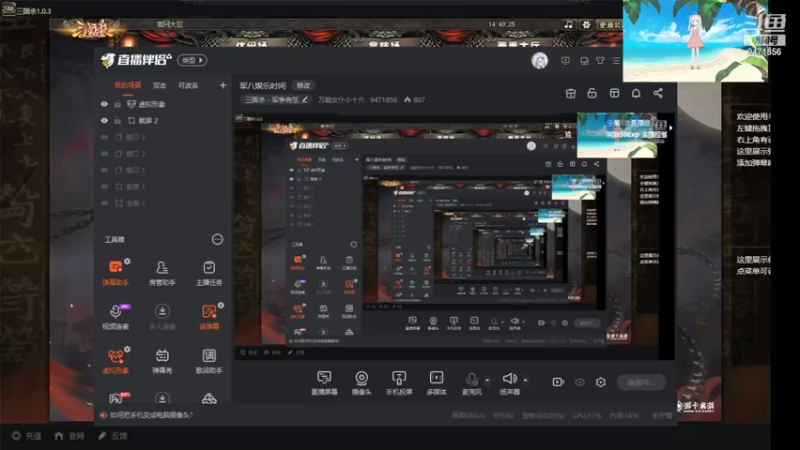Open the 歌词助手 tool

tap(209, 361)
